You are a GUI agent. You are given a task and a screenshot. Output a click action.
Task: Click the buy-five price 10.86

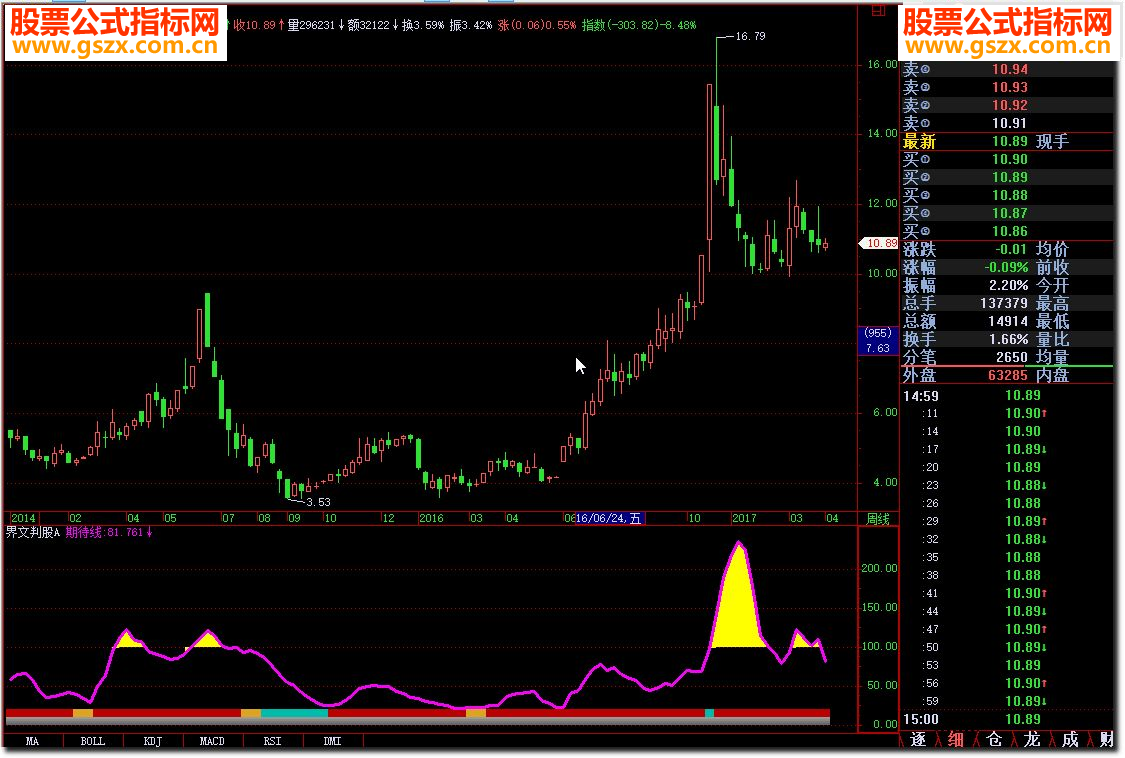1009,231
